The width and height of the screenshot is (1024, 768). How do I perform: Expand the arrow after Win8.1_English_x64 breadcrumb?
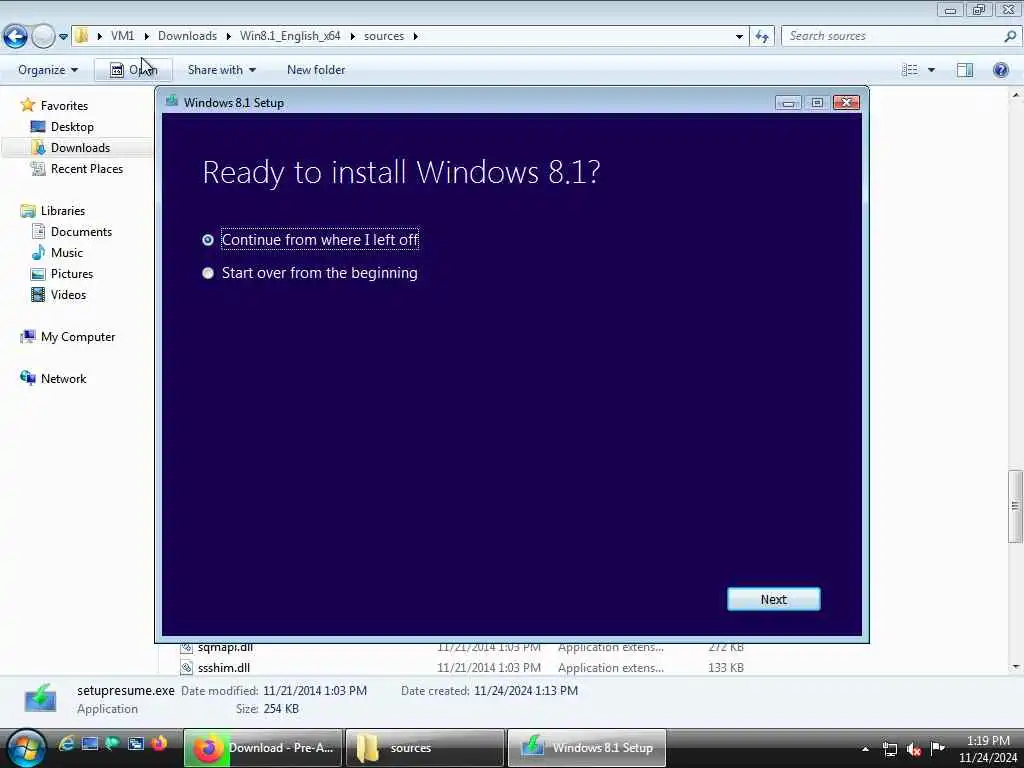[x=353, y=36]
